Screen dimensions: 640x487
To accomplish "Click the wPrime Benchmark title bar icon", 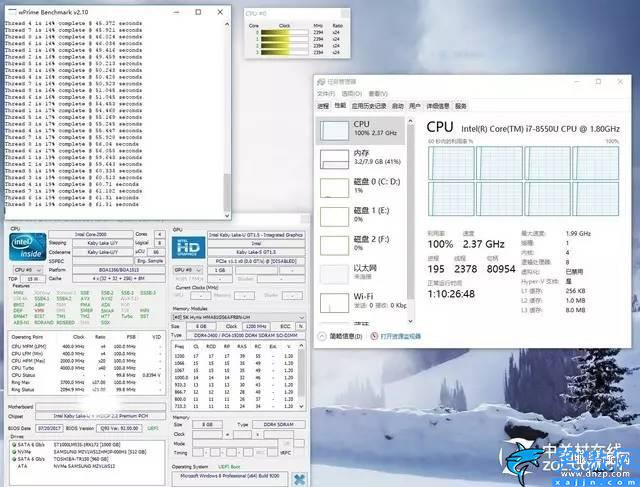I will pos(12,12).
